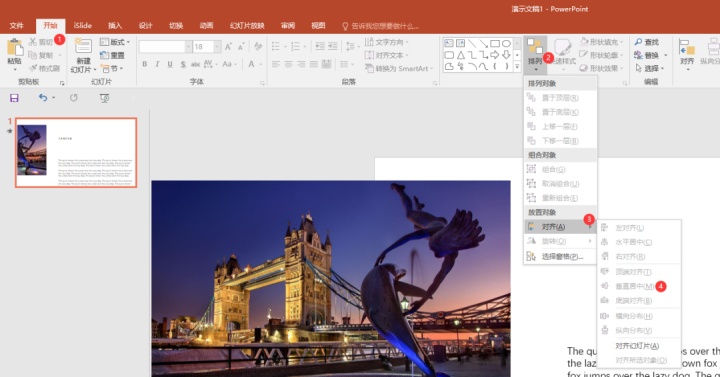The image size is (720, 377).
Task: Toggle strikethrough (abc) formatting
Action: point(195,64)
